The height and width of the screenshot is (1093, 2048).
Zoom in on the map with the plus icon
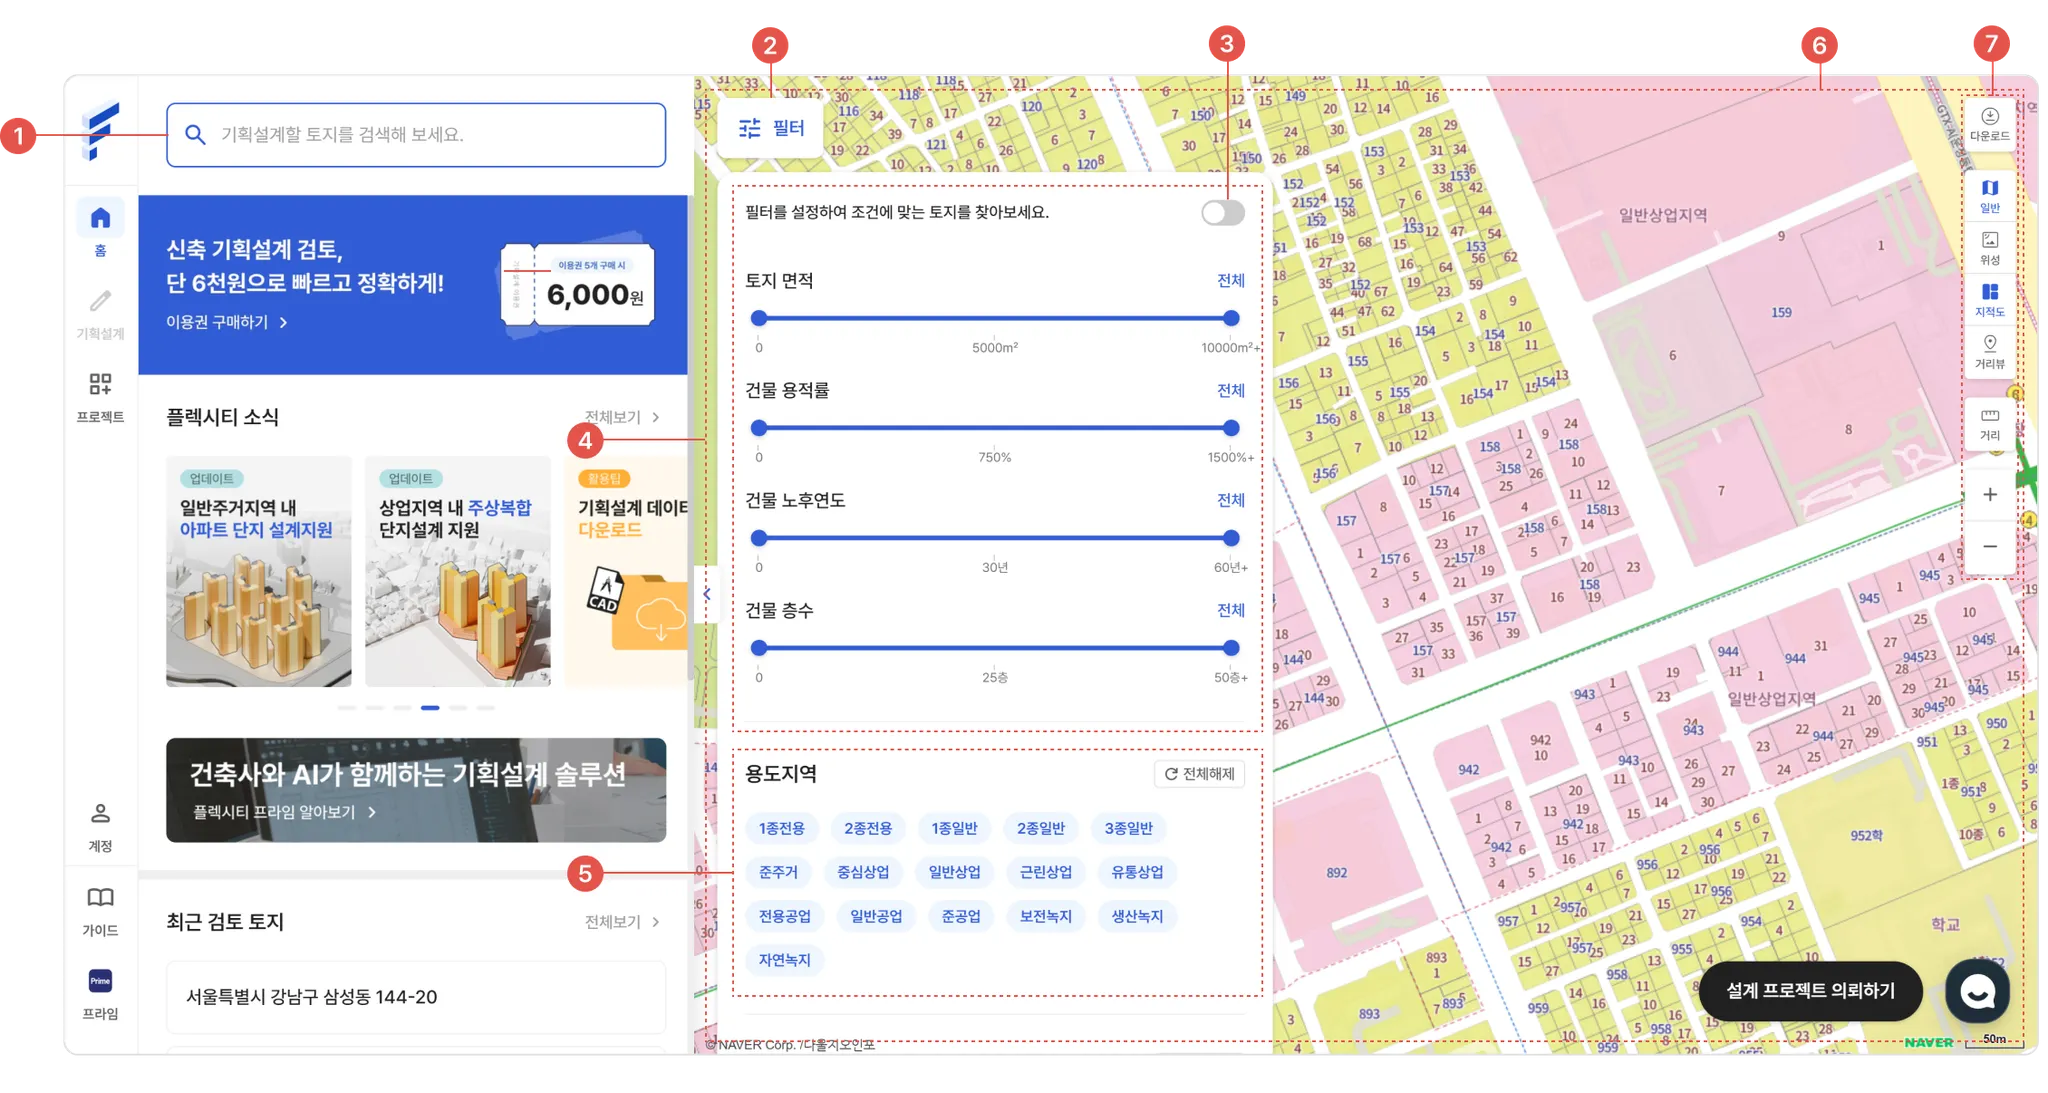coord(1989,494)
